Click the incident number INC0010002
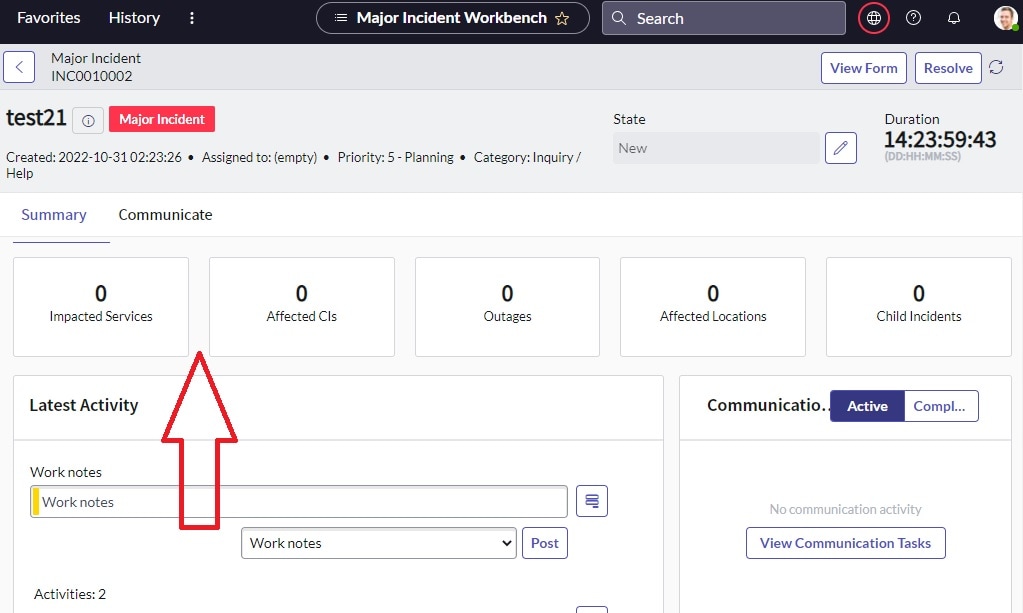The image size is (1023, 613). click(92, 76)
